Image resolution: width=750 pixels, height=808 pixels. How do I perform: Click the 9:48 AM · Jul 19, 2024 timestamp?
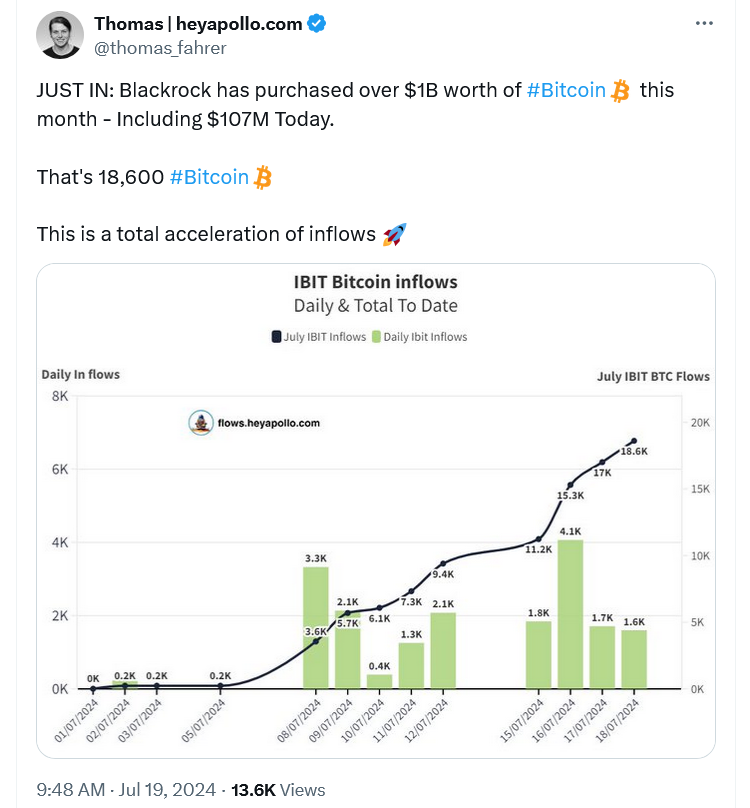point(126,789)
